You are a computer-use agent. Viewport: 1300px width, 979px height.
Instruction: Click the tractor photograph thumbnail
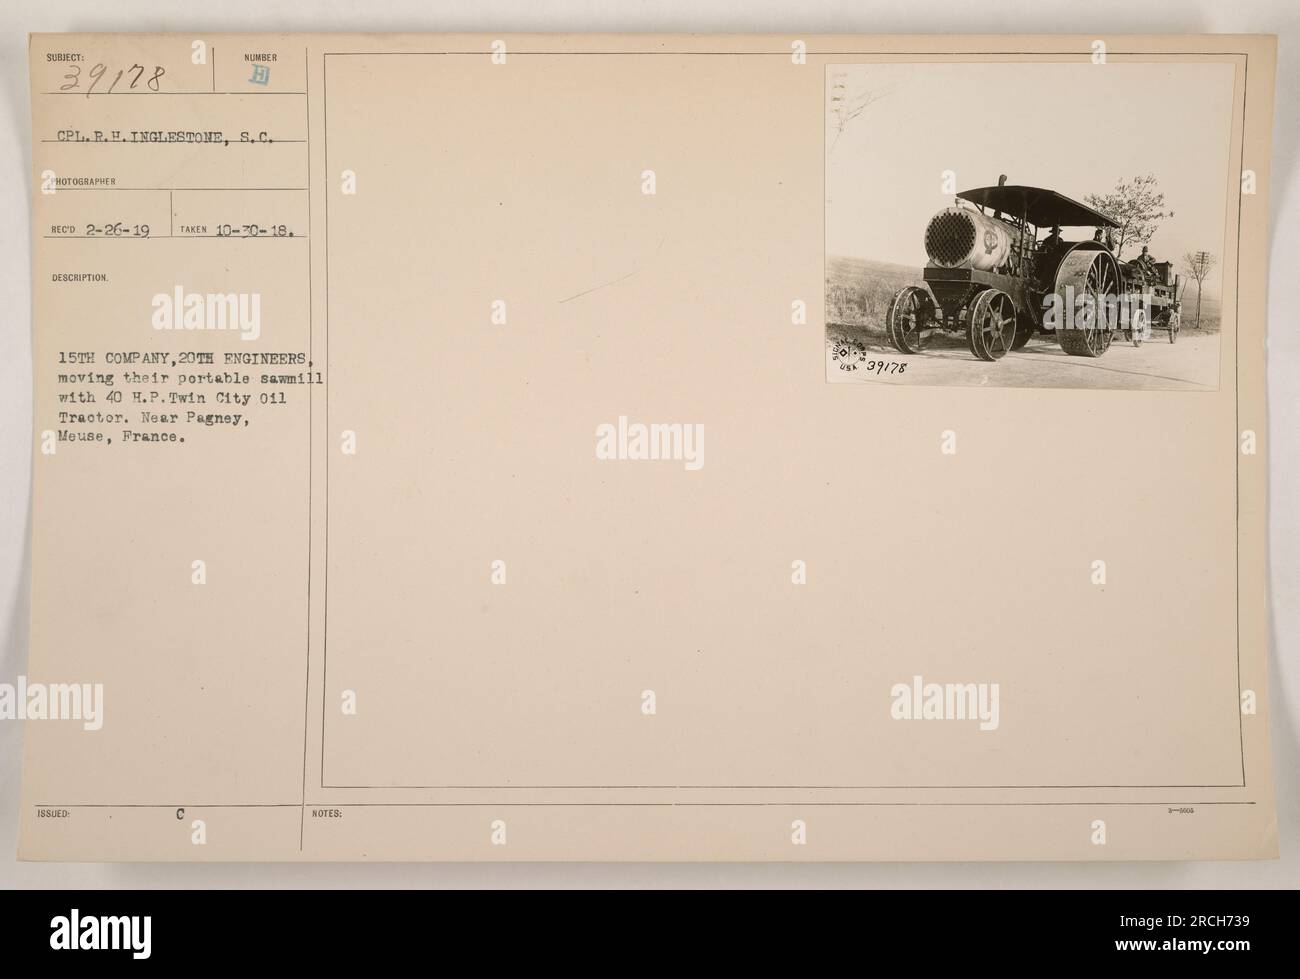coord(1029,226)
